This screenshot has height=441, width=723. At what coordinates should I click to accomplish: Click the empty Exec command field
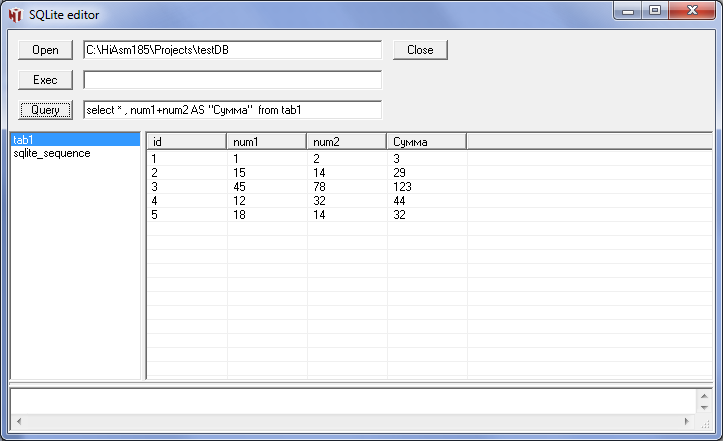pos(232,80)
